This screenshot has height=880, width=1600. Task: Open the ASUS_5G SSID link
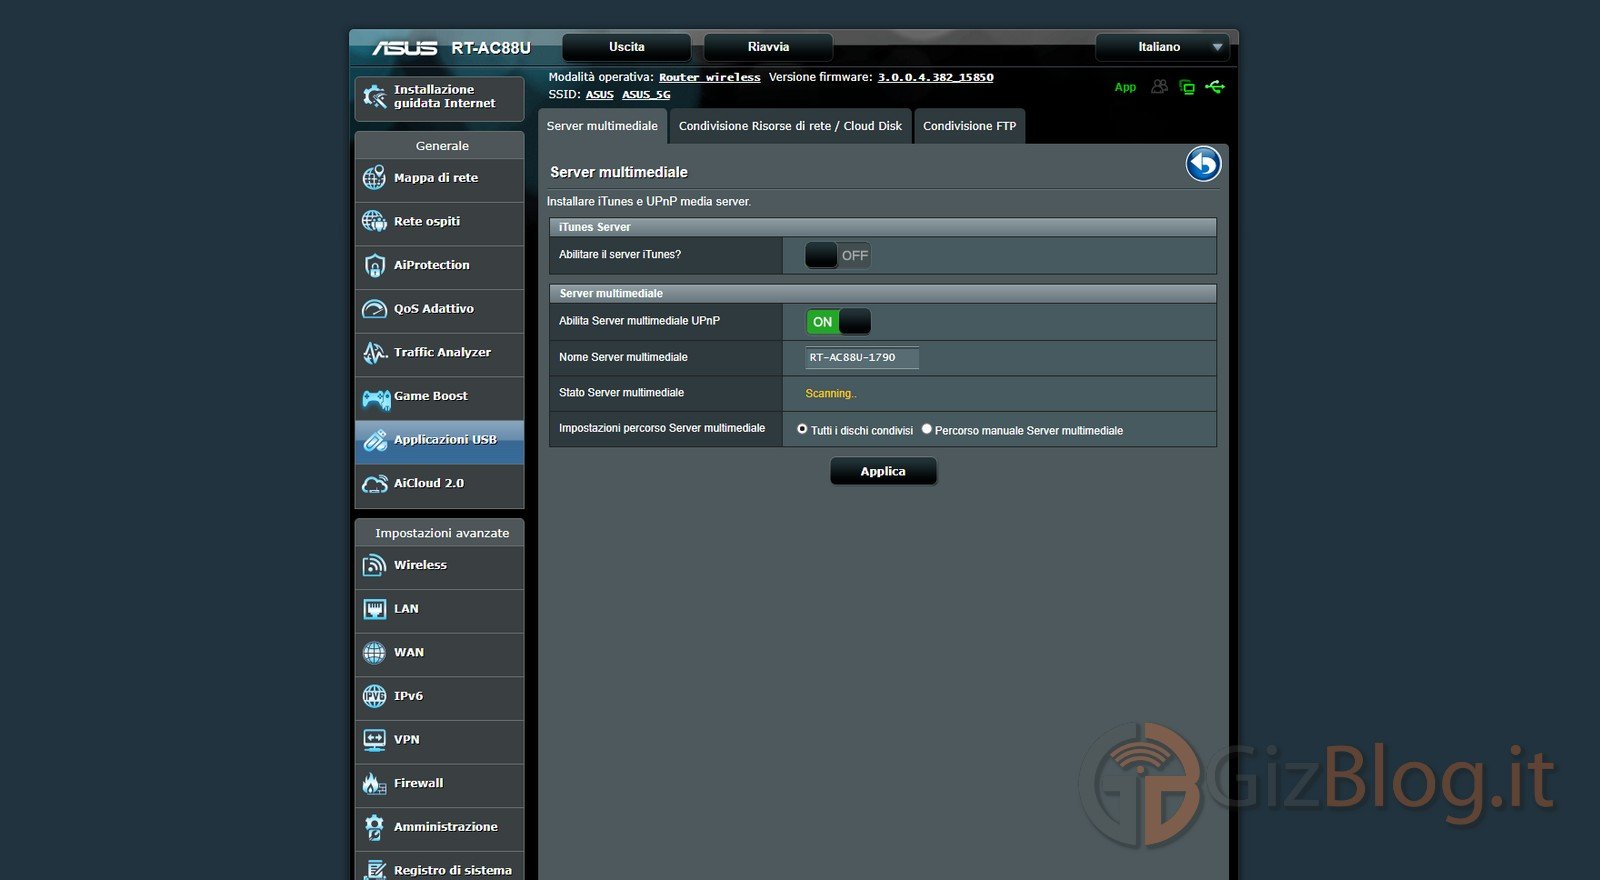pos(646,95)
